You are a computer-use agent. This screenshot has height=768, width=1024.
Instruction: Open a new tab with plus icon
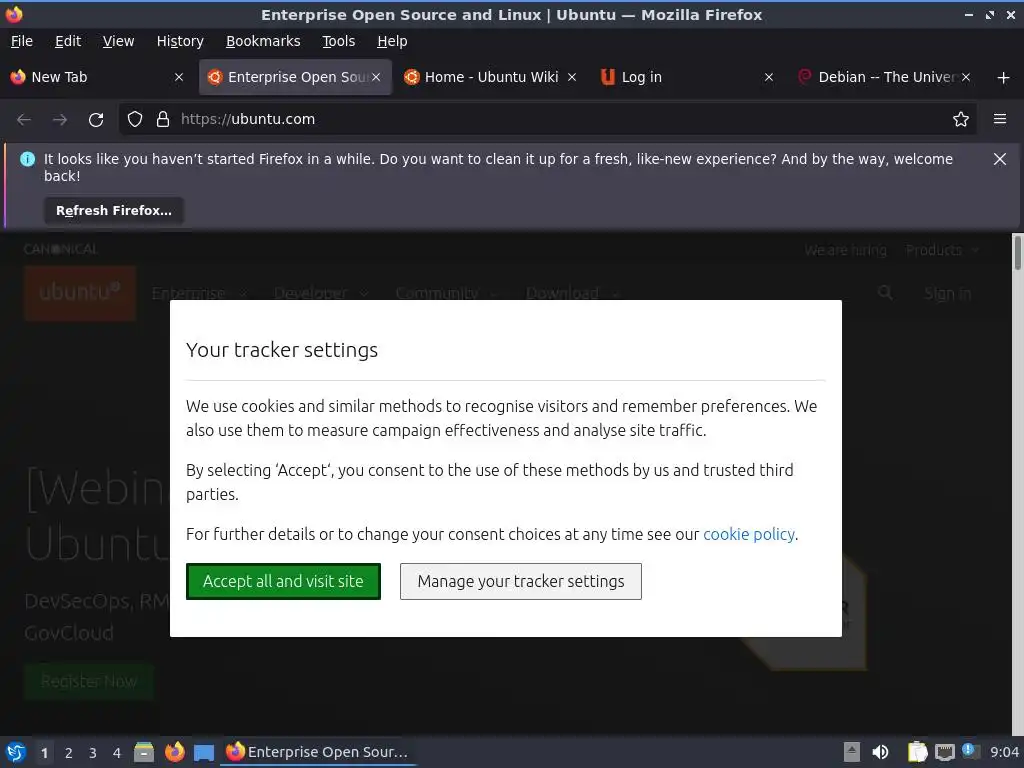tap(1003, 78)
